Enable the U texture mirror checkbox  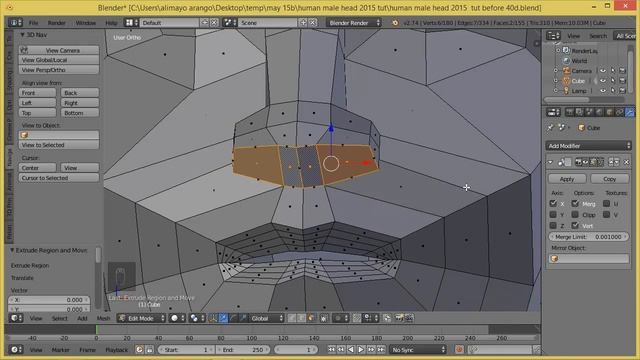tap(607, 203)
